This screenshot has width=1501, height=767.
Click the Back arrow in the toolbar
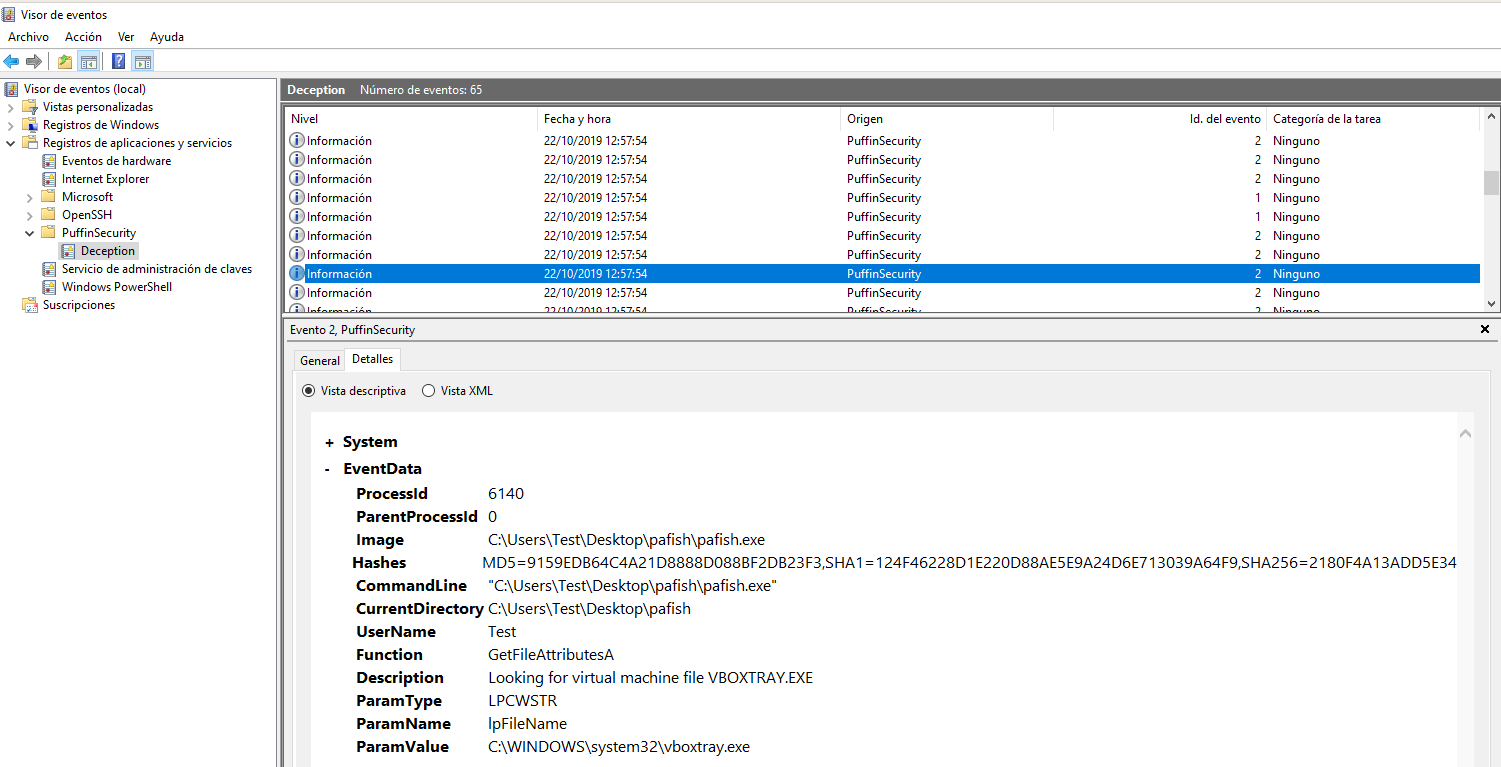[12, 62]
